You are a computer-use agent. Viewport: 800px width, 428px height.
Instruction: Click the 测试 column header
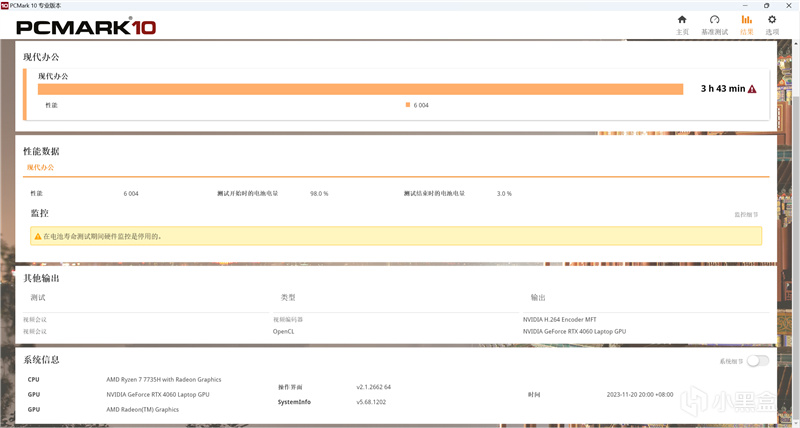pos(38,297)
